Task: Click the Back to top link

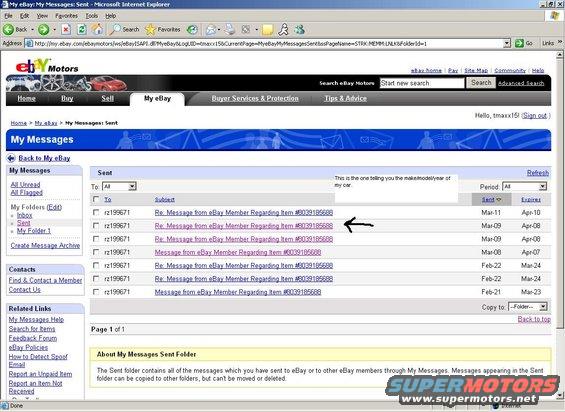Action: click(x=534, y=319)
